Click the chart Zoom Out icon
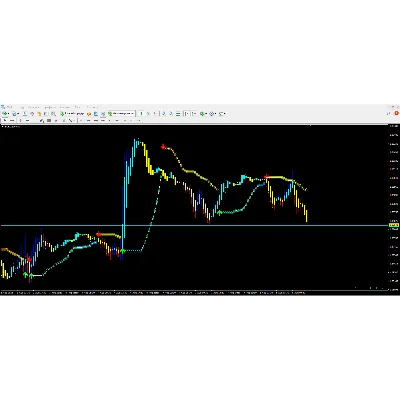Screen dimensions: 400x400 [171, 114]
